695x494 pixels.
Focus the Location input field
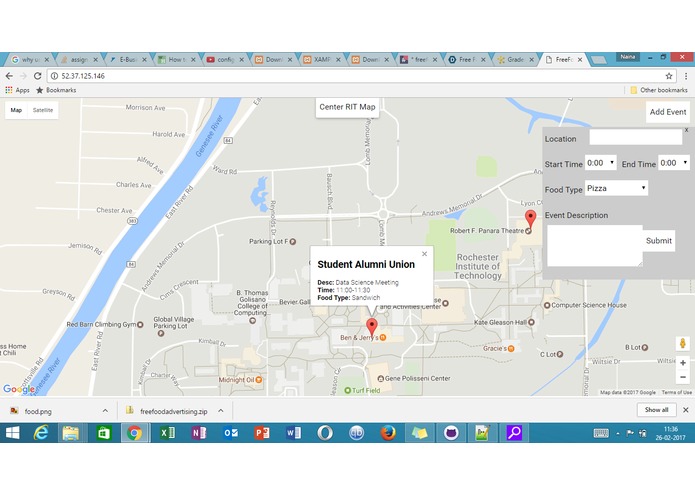(635, 138)
